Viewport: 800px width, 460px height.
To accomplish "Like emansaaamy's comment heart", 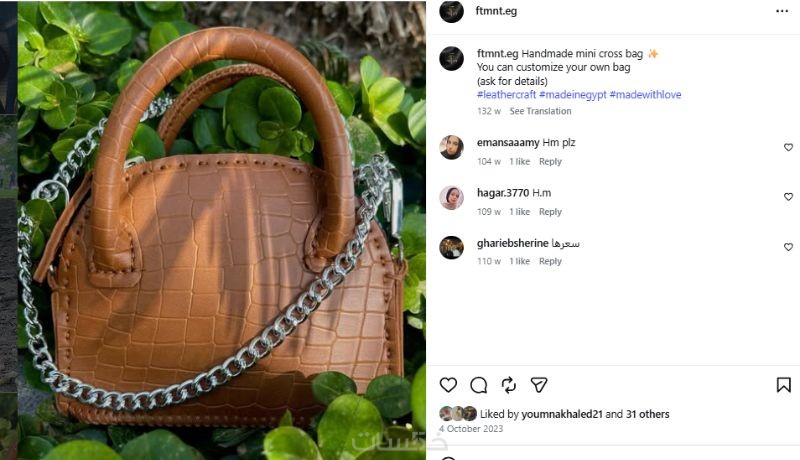I will coord(788,147).
